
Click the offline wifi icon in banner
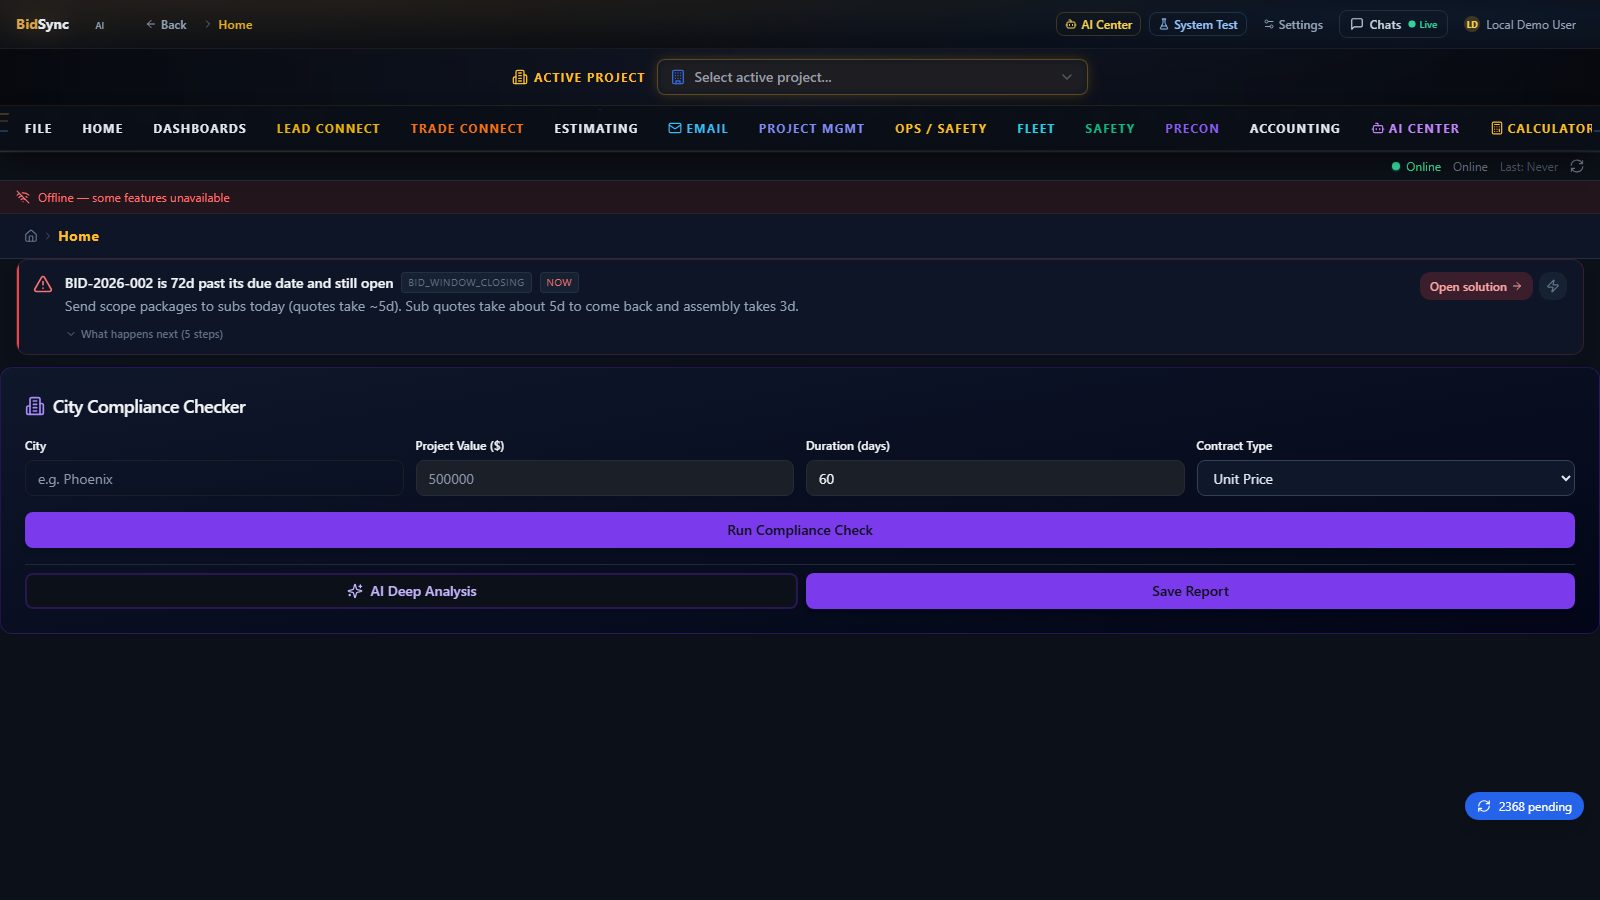pos(23,197)
